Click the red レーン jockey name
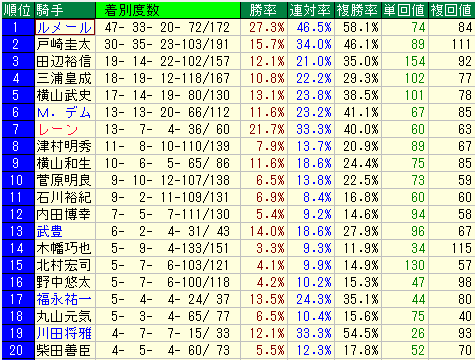The height and width of the screenshot is (360, 475). 58,129
